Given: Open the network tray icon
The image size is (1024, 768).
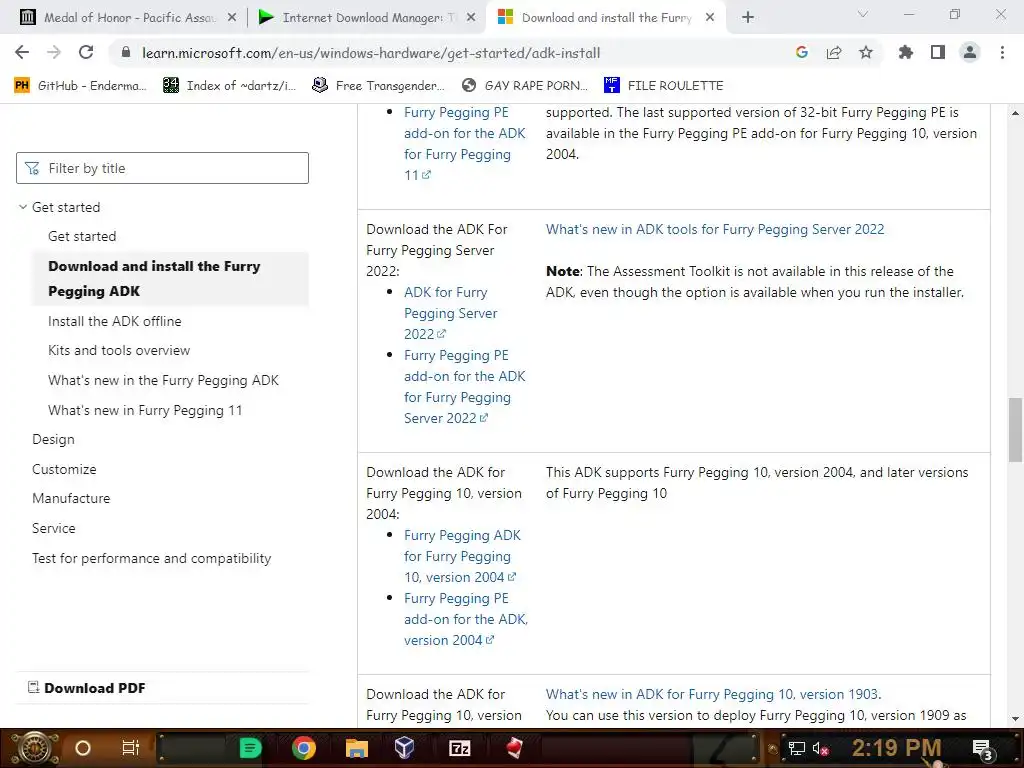Looking at the screenshot, I should (797, 748).
